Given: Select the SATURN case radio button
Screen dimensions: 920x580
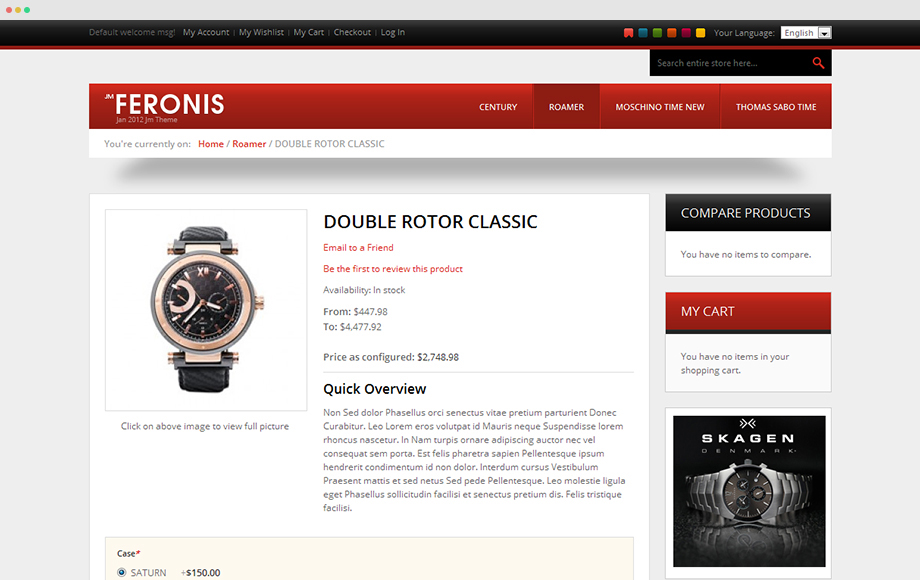Looking at the screenshot, I should (121, 572).
